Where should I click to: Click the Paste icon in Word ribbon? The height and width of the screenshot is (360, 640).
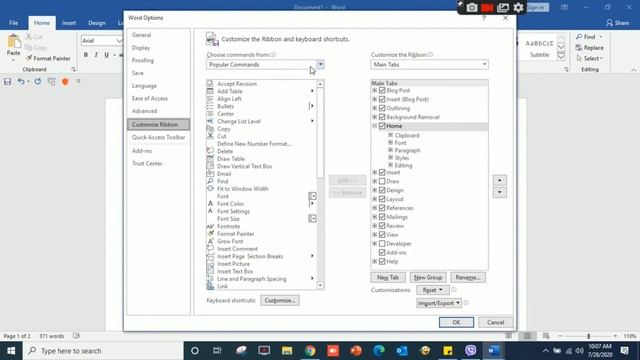click(13, 42)
